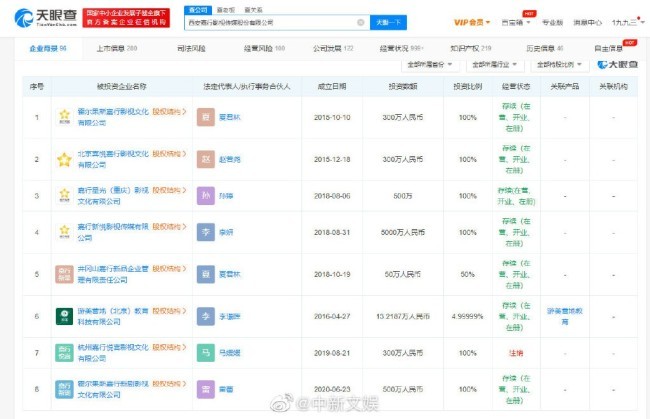Open the 消息中心 message center

tap(587, 22)
